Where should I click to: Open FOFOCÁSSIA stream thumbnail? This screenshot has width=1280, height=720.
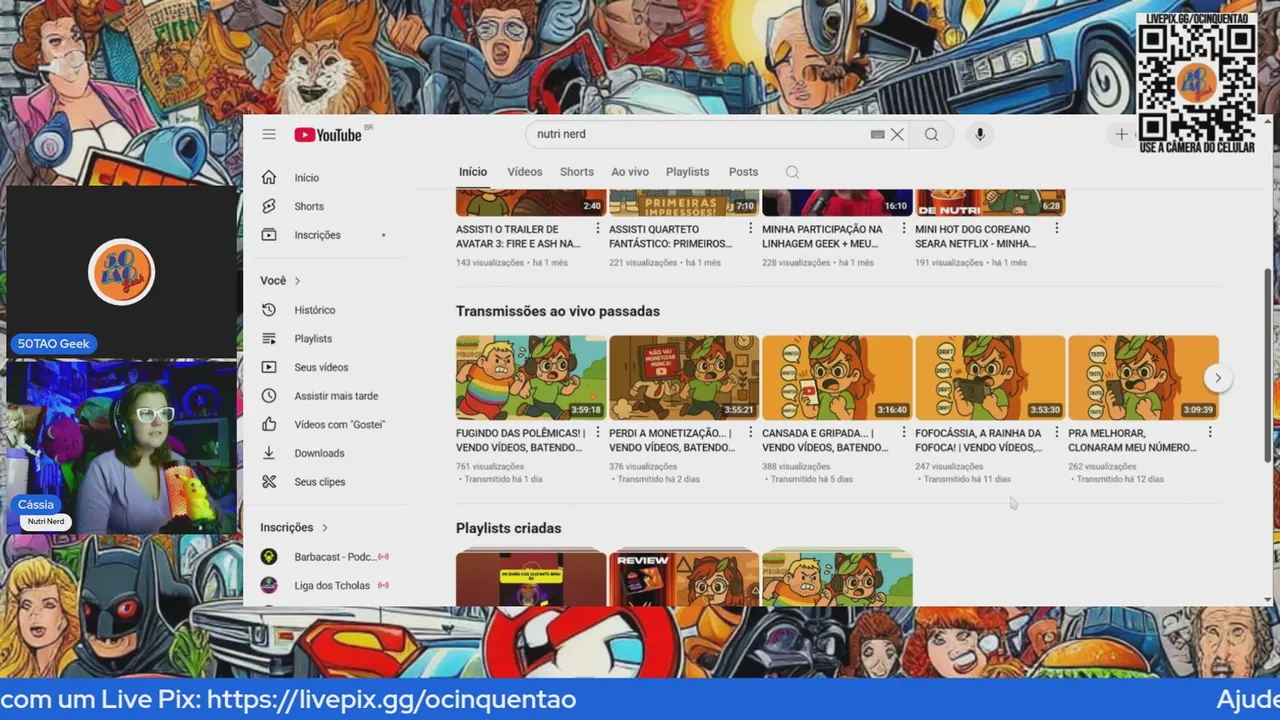click(x=990, y=377)
